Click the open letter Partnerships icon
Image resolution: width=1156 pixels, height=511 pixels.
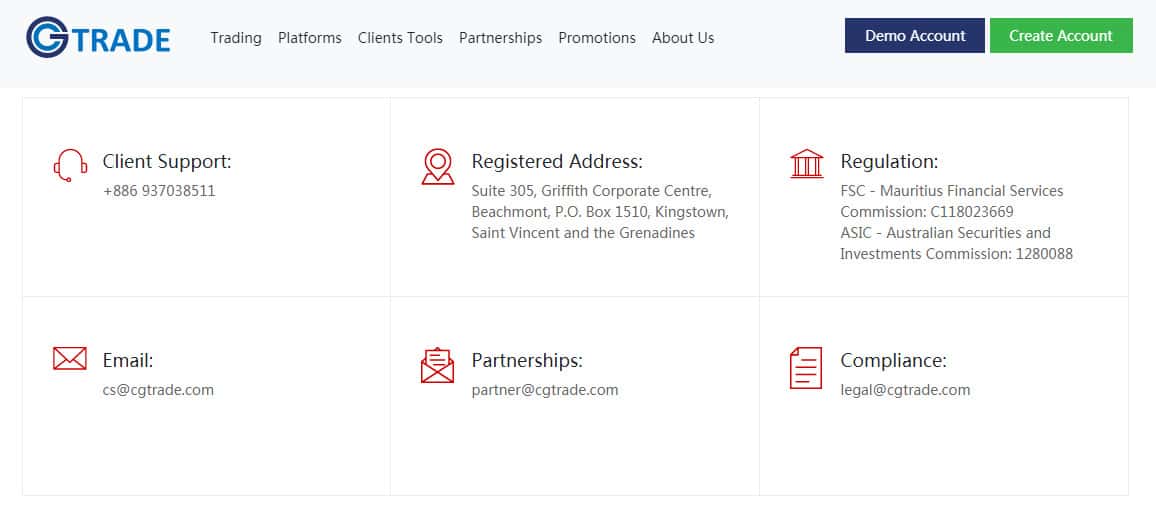(x=437, y=365)
